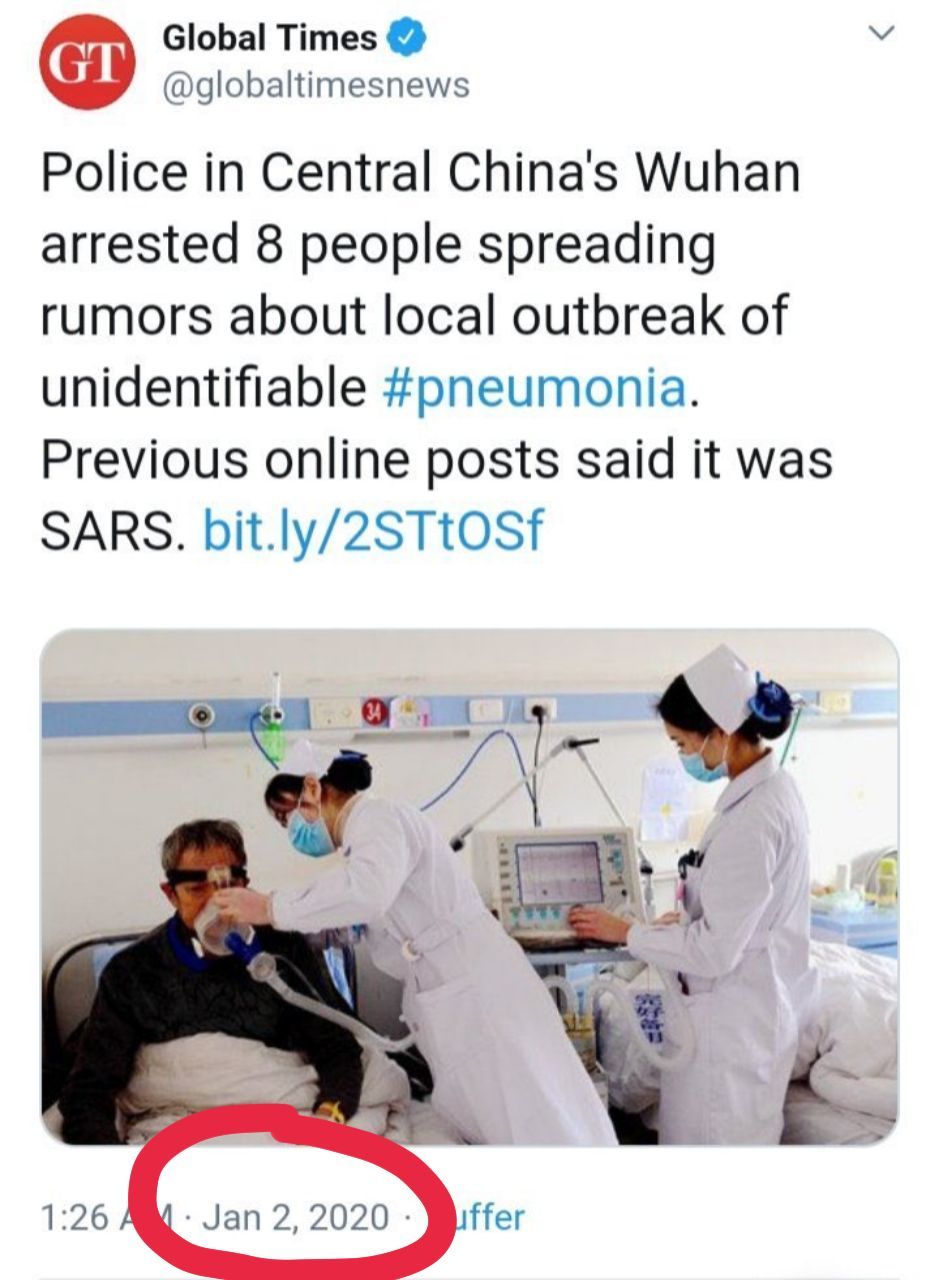Open the attached hospital photo

pos(469,887)
